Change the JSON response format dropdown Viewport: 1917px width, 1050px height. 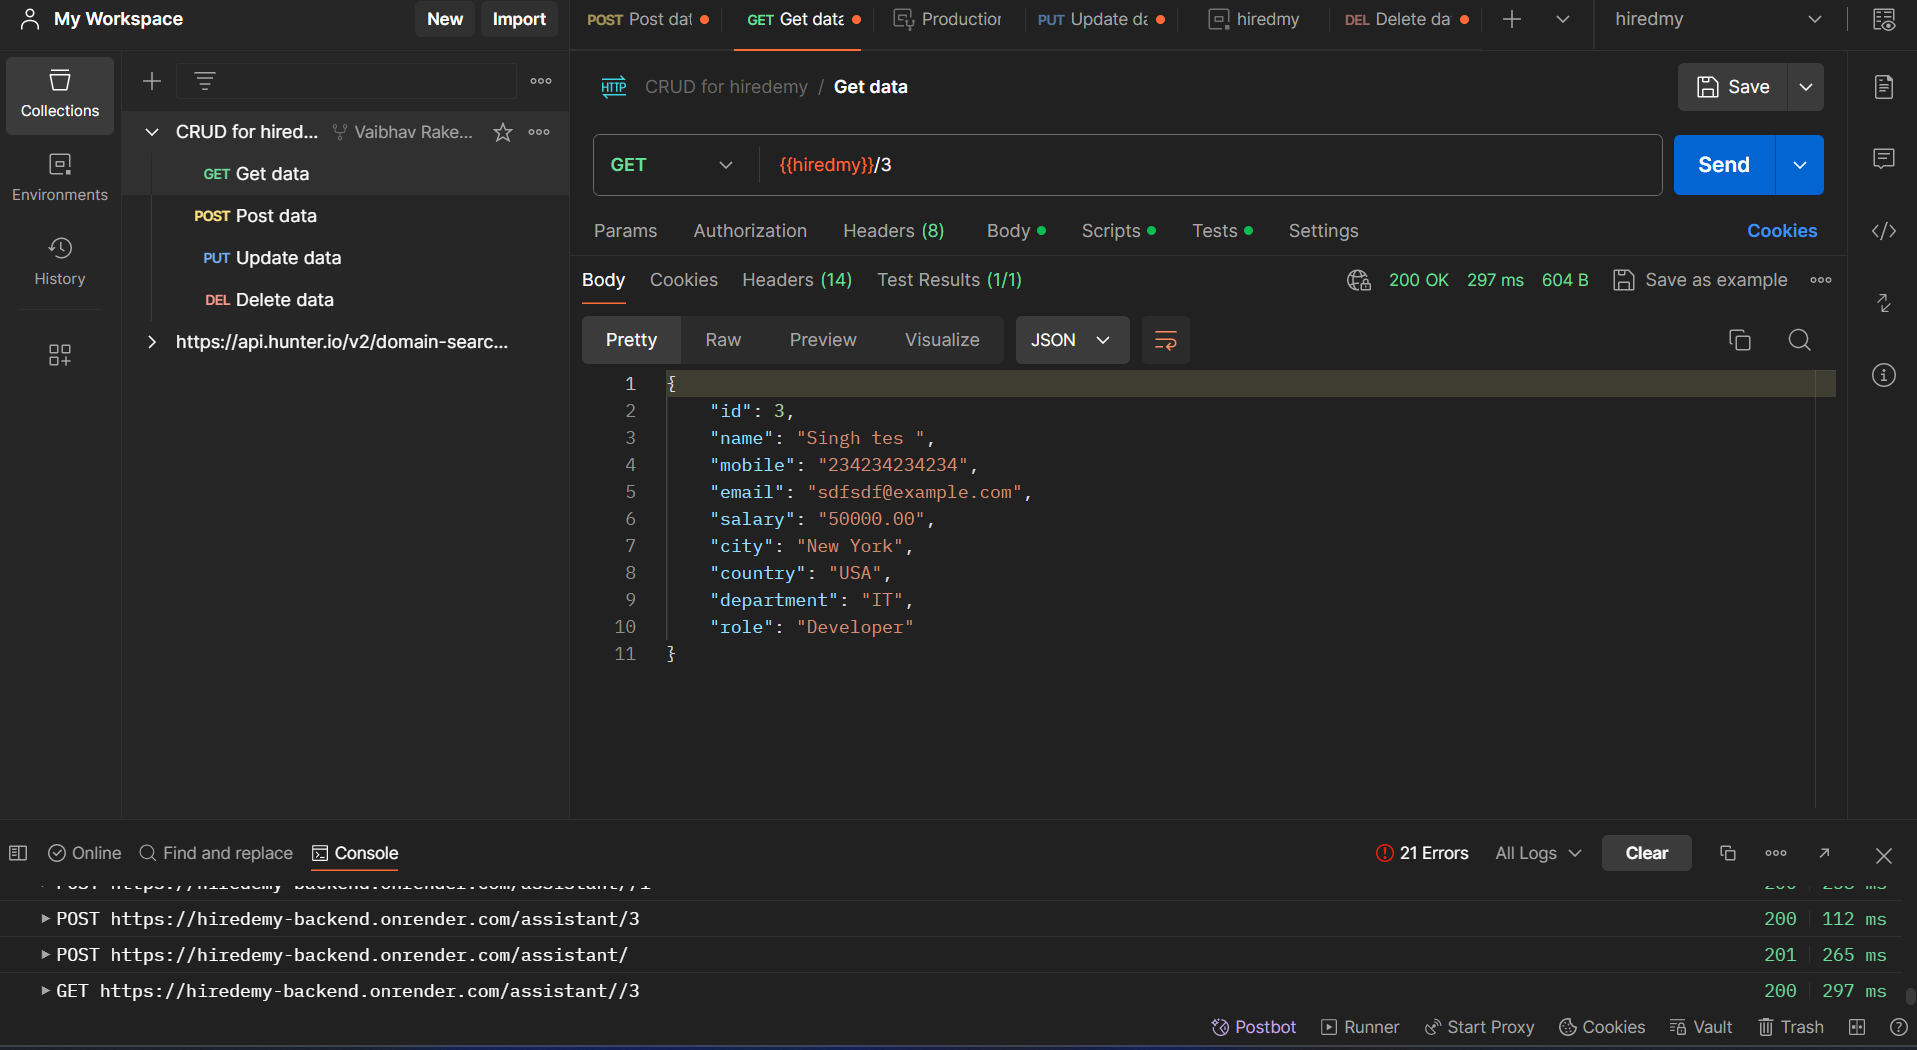click(x=1072, y=340)
